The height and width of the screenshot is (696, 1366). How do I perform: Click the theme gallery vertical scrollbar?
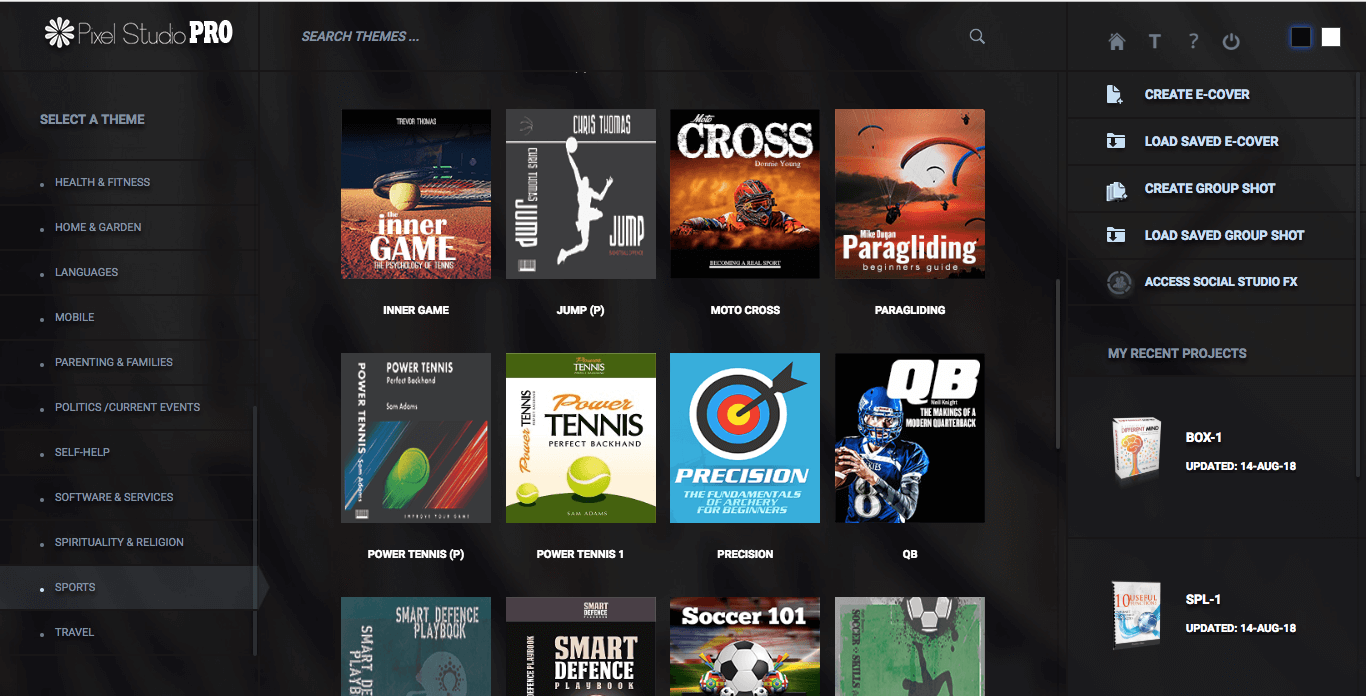tap(1059, 364)
